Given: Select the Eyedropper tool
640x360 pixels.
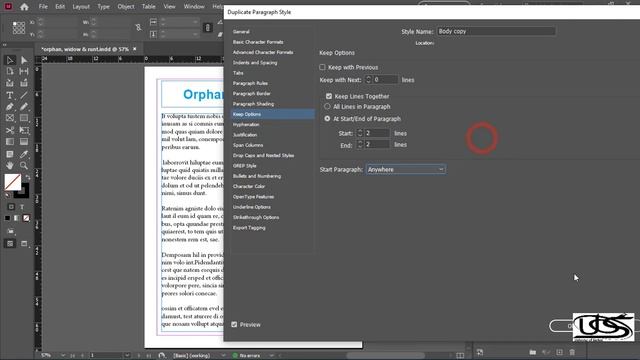Looking at the screenshot, I should click(24, 154).
